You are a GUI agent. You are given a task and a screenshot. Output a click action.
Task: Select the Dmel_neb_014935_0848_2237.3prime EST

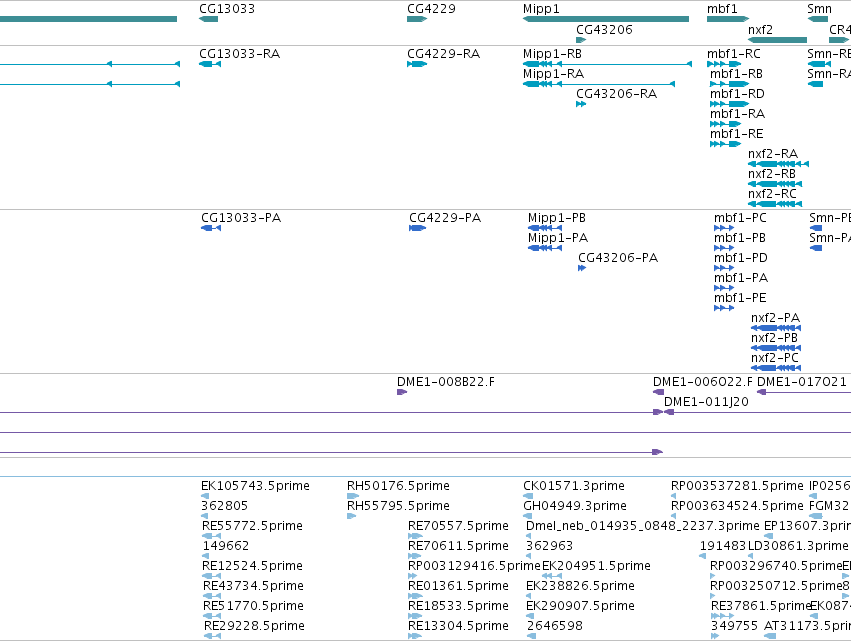(x=643, y=526)
